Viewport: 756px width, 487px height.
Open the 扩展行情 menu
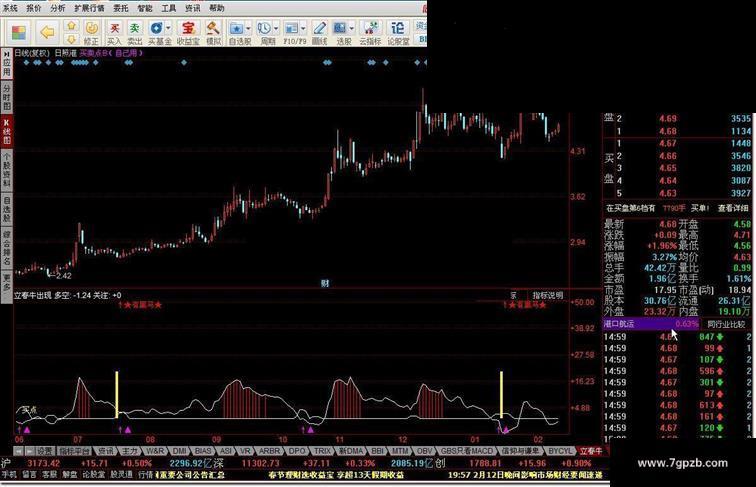click(89, 8)
